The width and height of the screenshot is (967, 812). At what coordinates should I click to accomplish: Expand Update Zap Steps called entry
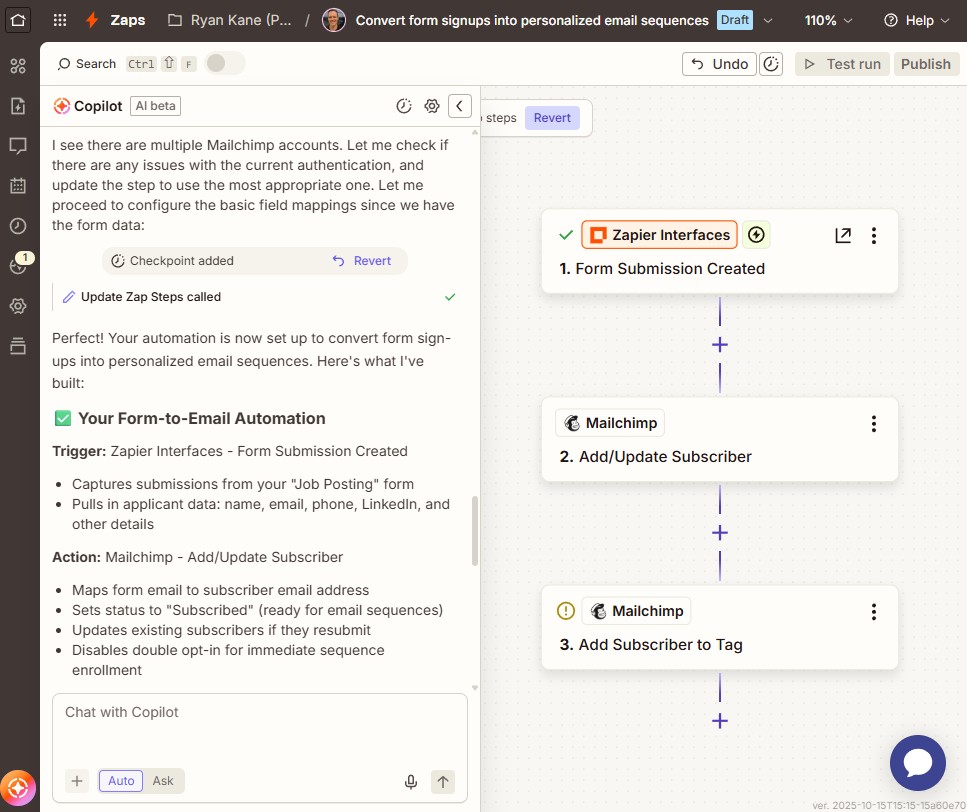tap(259, 297)
